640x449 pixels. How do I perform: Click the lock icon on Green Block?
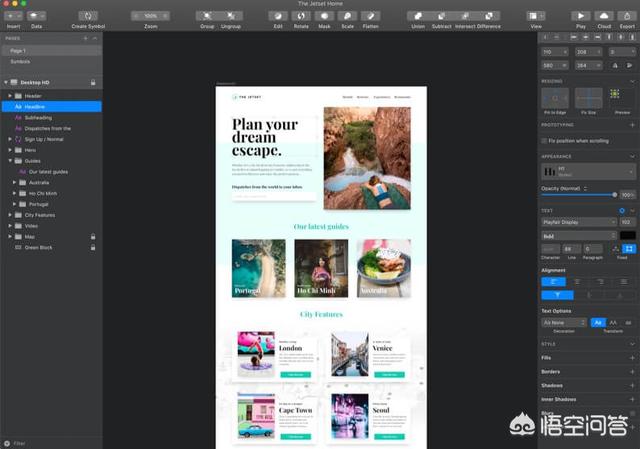pyautogui.click(x=93, y=247)
